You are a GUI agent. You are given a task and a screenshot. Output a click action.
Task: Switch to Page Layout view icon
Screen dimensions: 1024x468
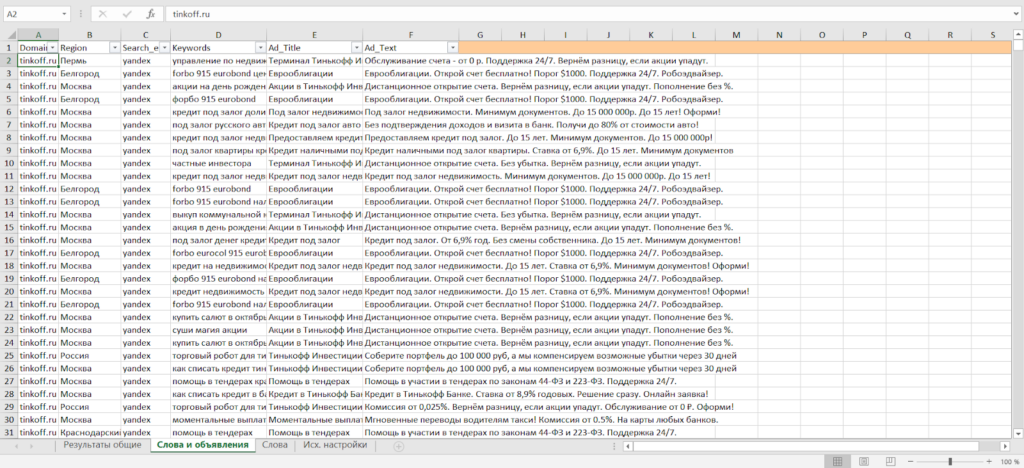863,461
